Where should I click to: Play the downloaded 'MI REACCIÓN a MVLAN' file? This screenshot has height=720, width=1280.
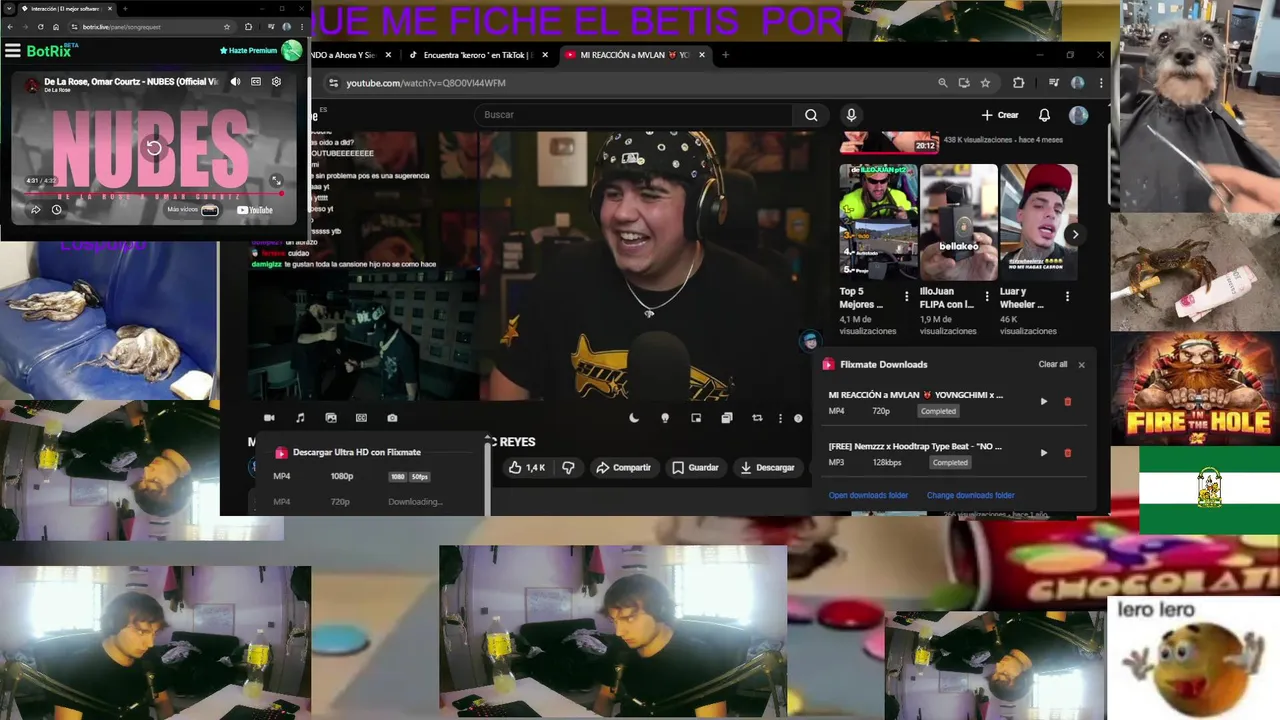(1044, 402)
